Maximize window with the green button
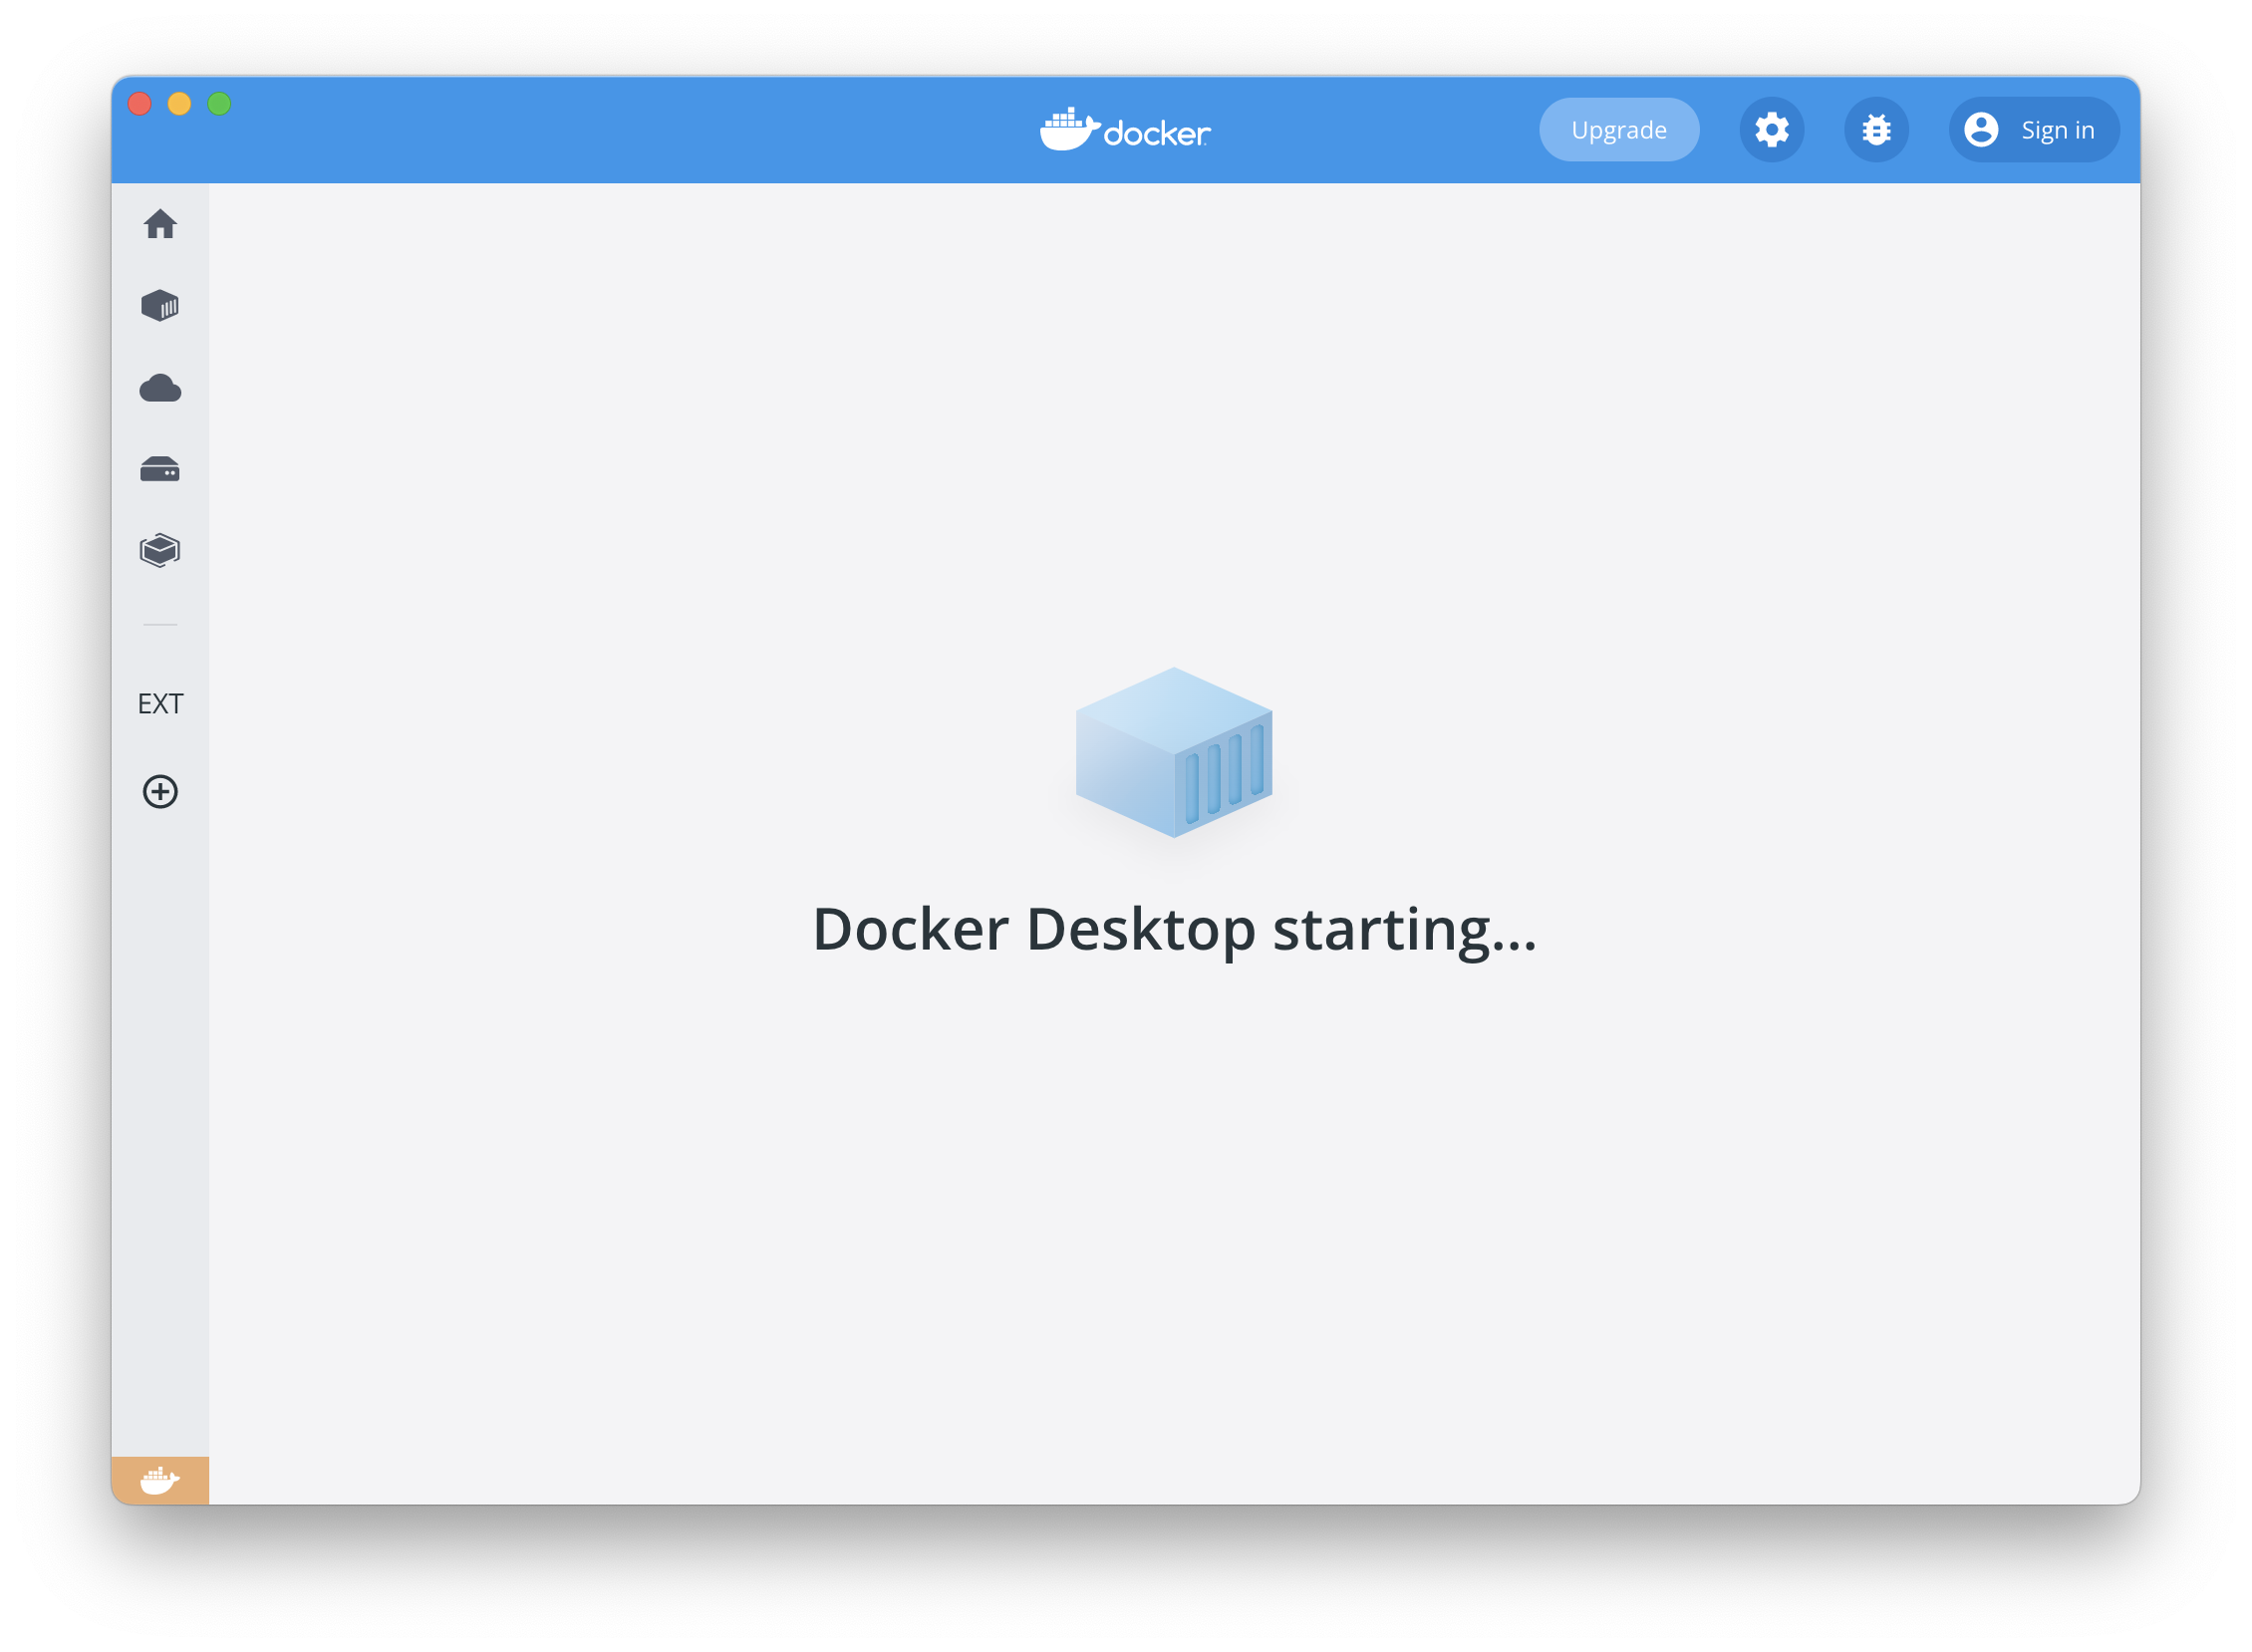Viewport: 2252px width, 1652px height. tap(220, 104)
